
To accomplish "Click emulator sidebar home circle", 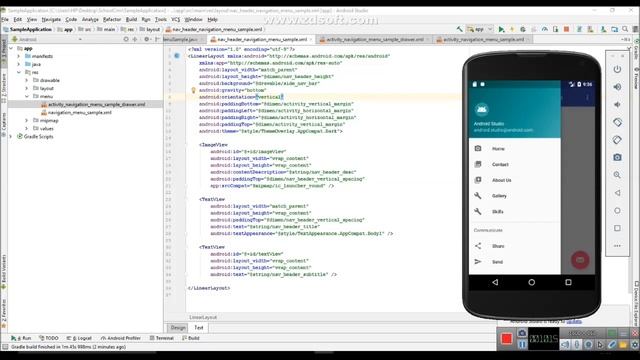I will [617, 211].
